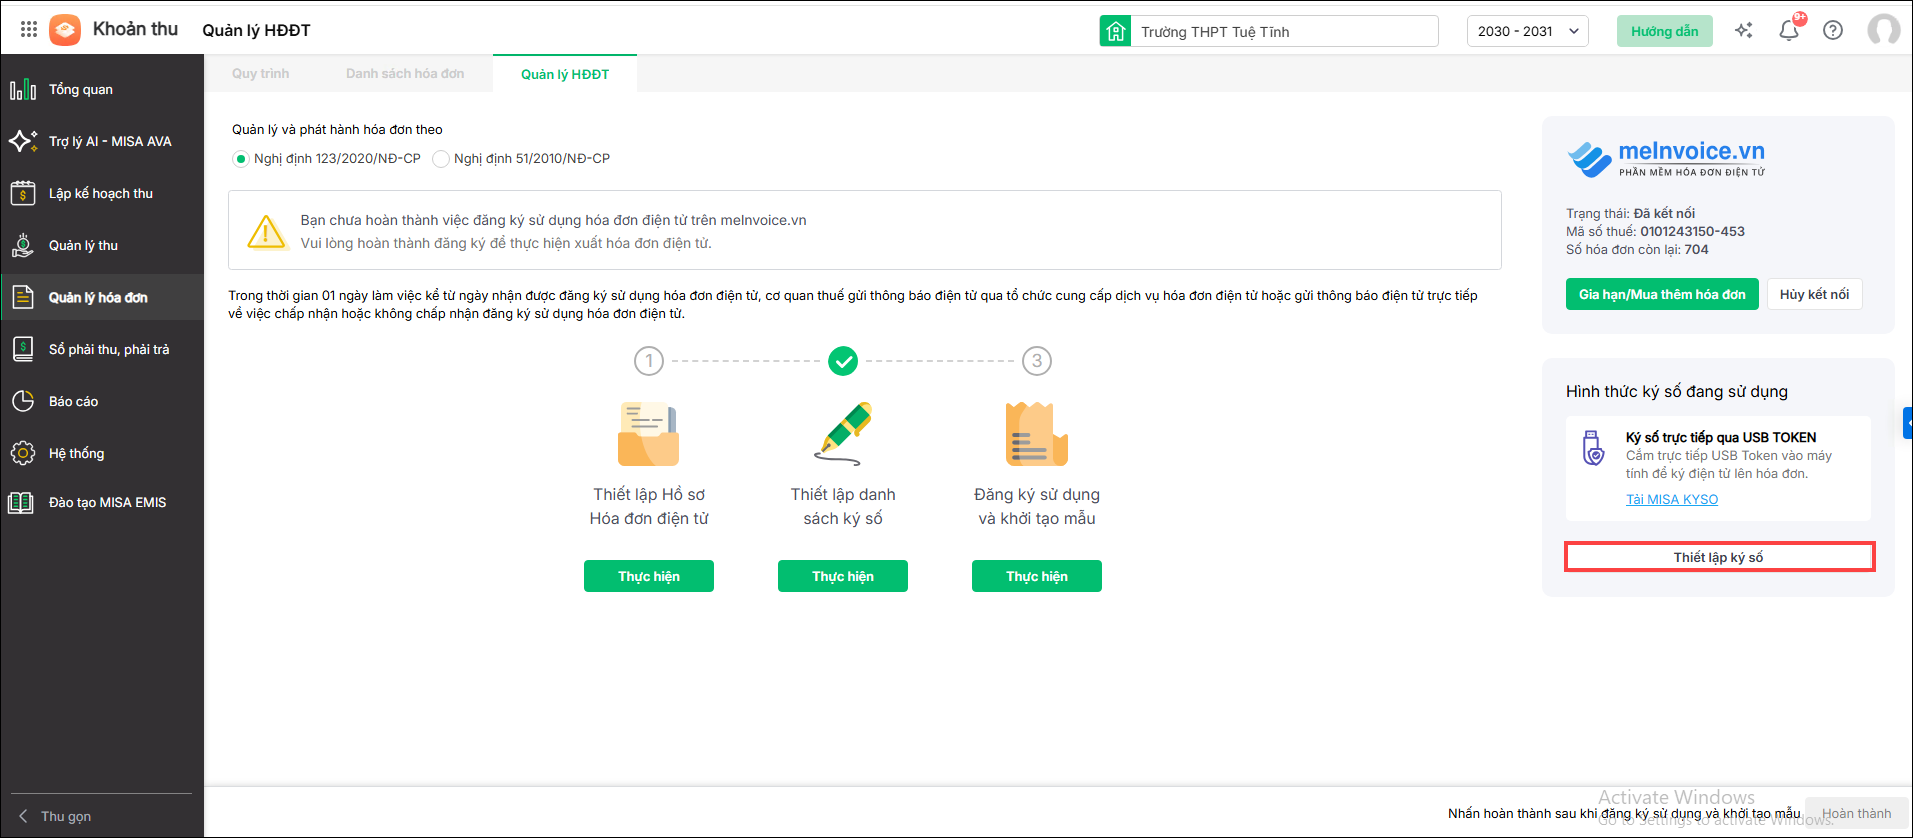Expand the 2030 - 2031 school year dropdown
The image size is (1913, 838).
point(1527,31)
